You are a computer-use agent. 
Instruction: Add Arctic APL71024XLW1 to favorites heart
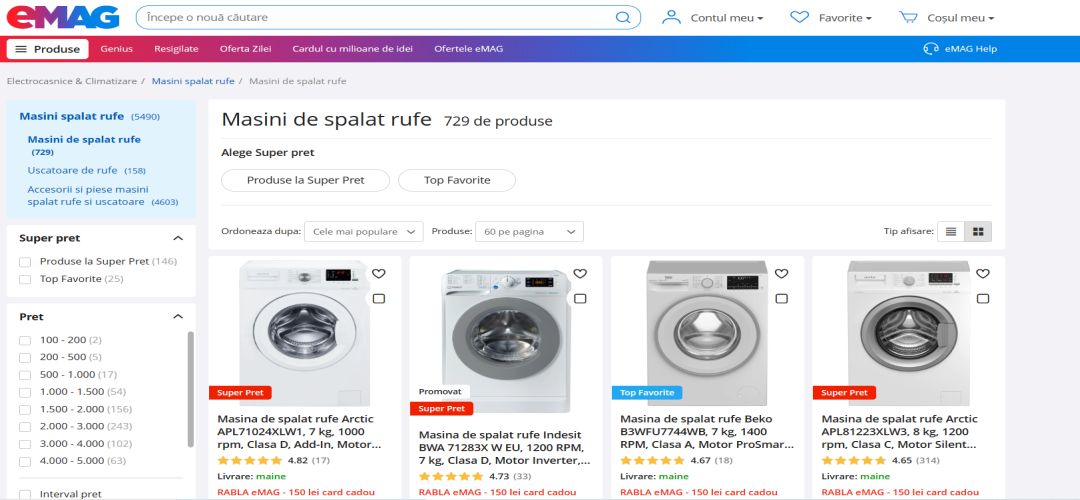point(378,273)
